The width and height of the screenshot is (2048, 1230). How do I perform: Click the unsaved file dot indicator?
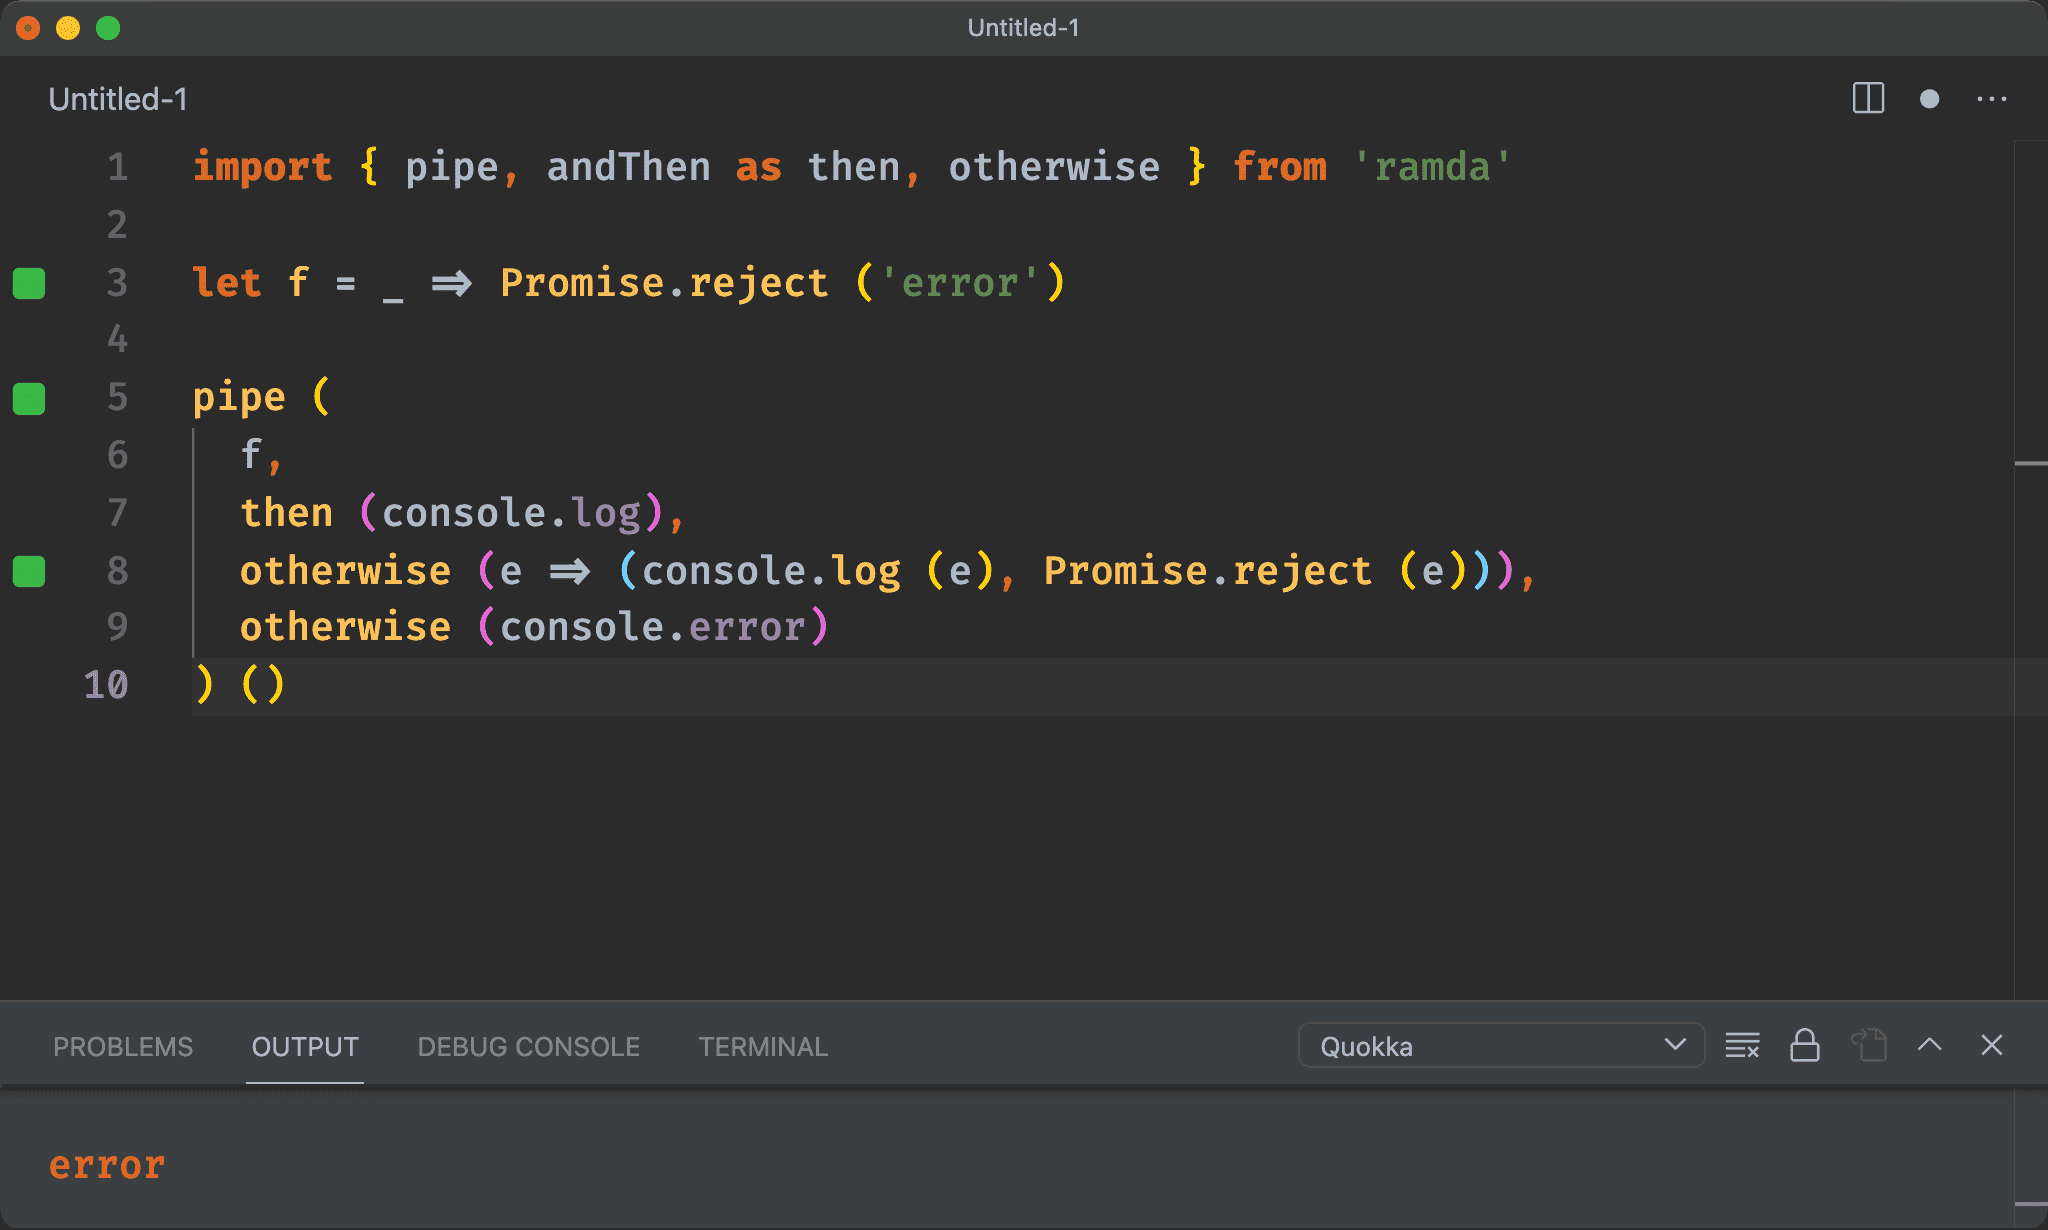1932,98
